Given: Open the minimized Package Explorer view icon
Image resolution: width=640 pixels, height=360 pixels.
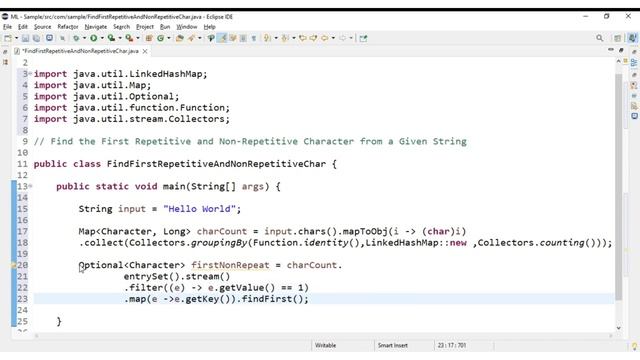Looking at the screenshot, I should pos(5,62).
